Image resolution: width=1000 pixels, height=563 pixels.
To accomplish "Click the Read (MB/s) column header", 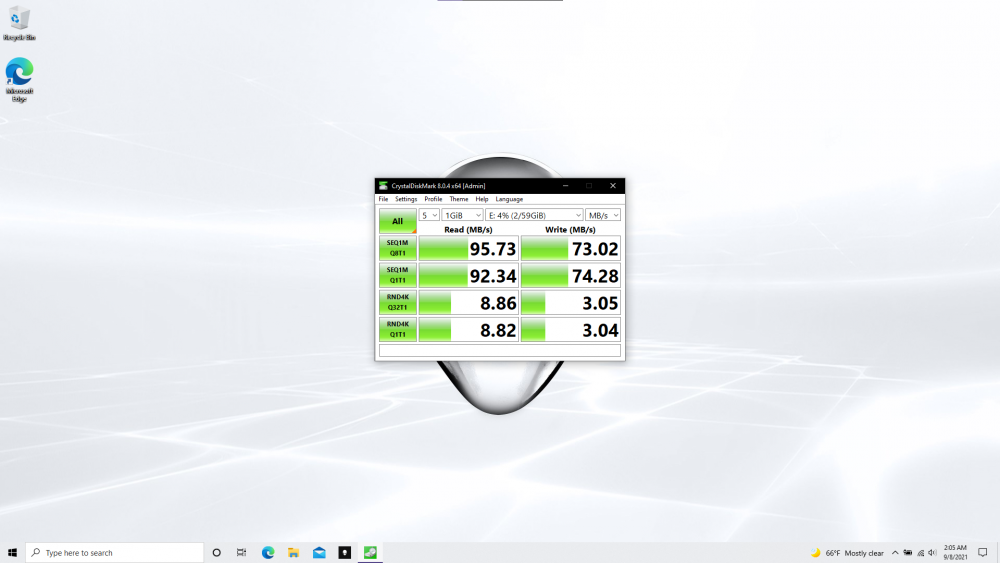I will coord(468,230).
